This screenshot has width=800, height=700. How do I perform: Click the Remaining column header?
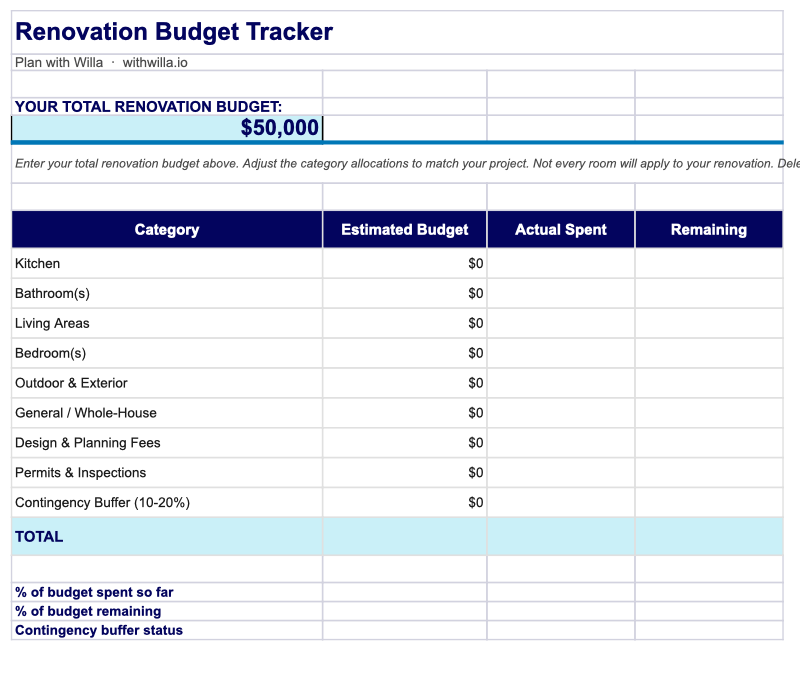[708, 230]
